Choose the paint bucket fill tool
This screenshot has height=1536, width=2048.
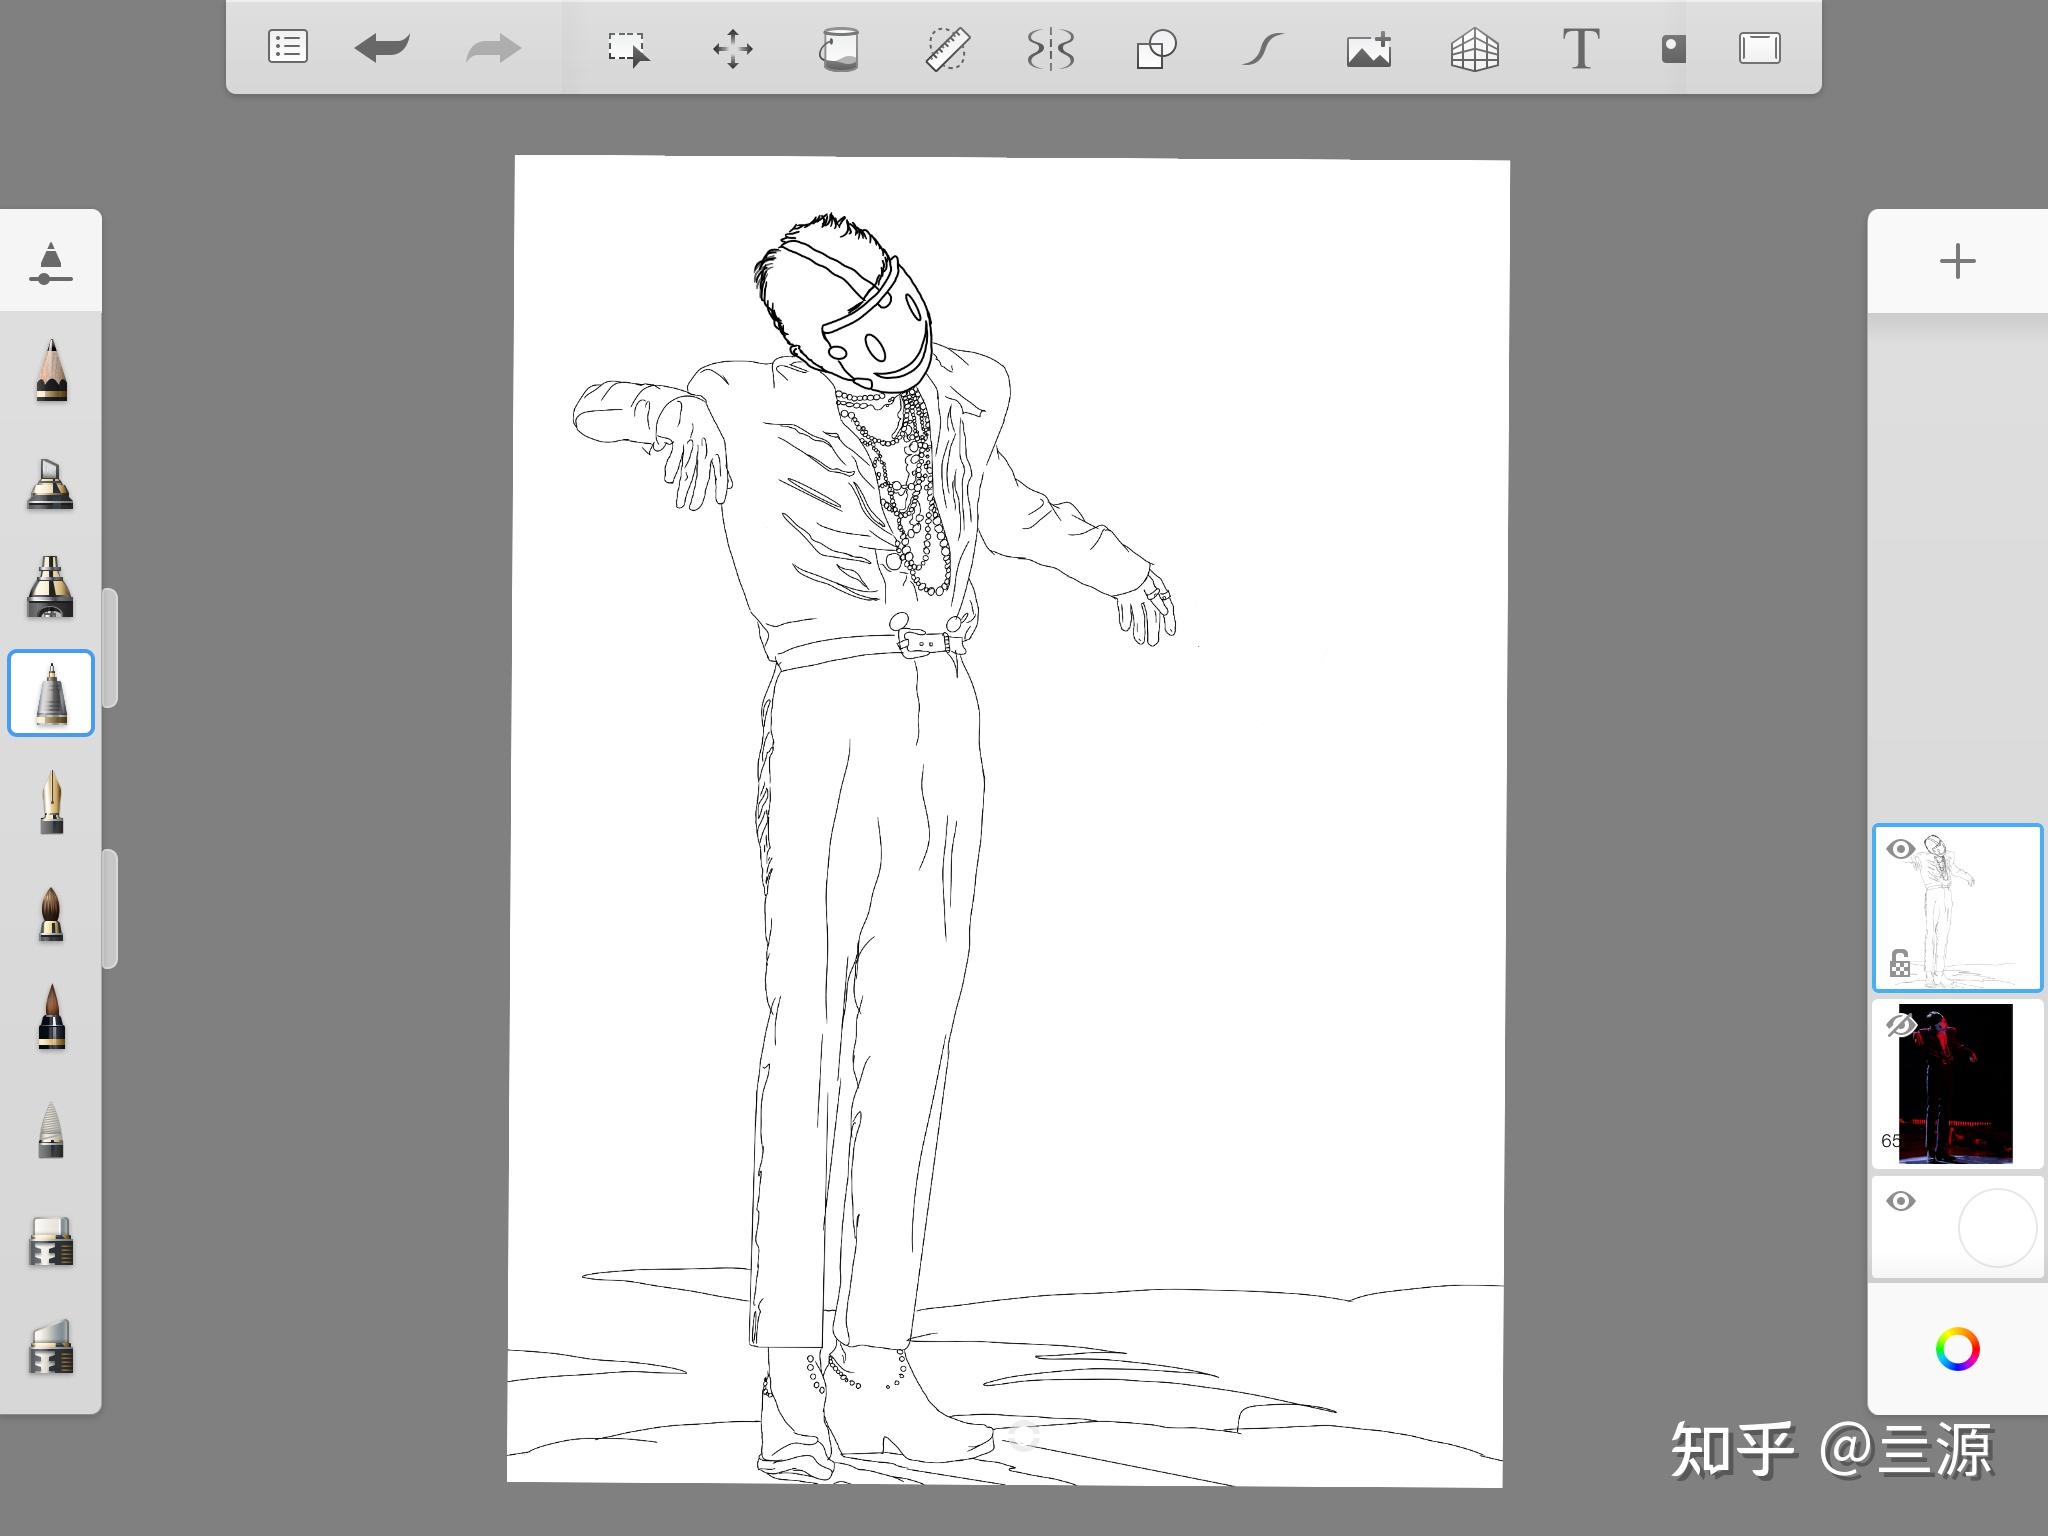(x=839, y=48)
